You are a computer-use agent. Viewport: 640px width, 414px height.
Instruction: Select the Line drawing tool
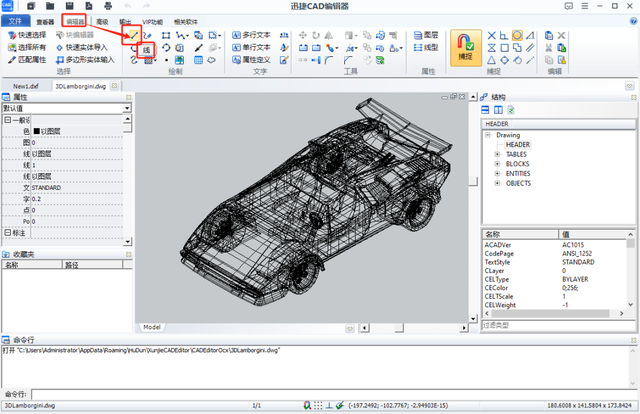point(134,36)
